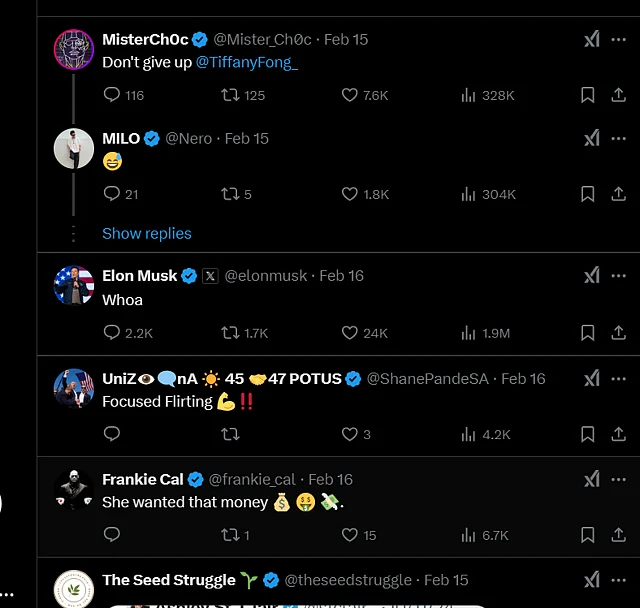Open more options on MisterCh0c's tweet
Viewport: 640px width, 608px height.
click(618, 39)
